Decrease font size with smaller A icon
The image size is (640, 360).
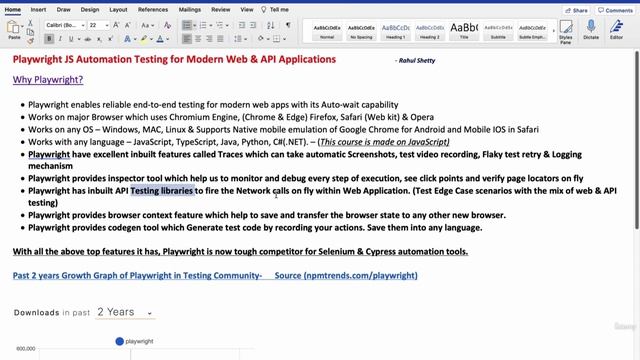click(128, 25)
